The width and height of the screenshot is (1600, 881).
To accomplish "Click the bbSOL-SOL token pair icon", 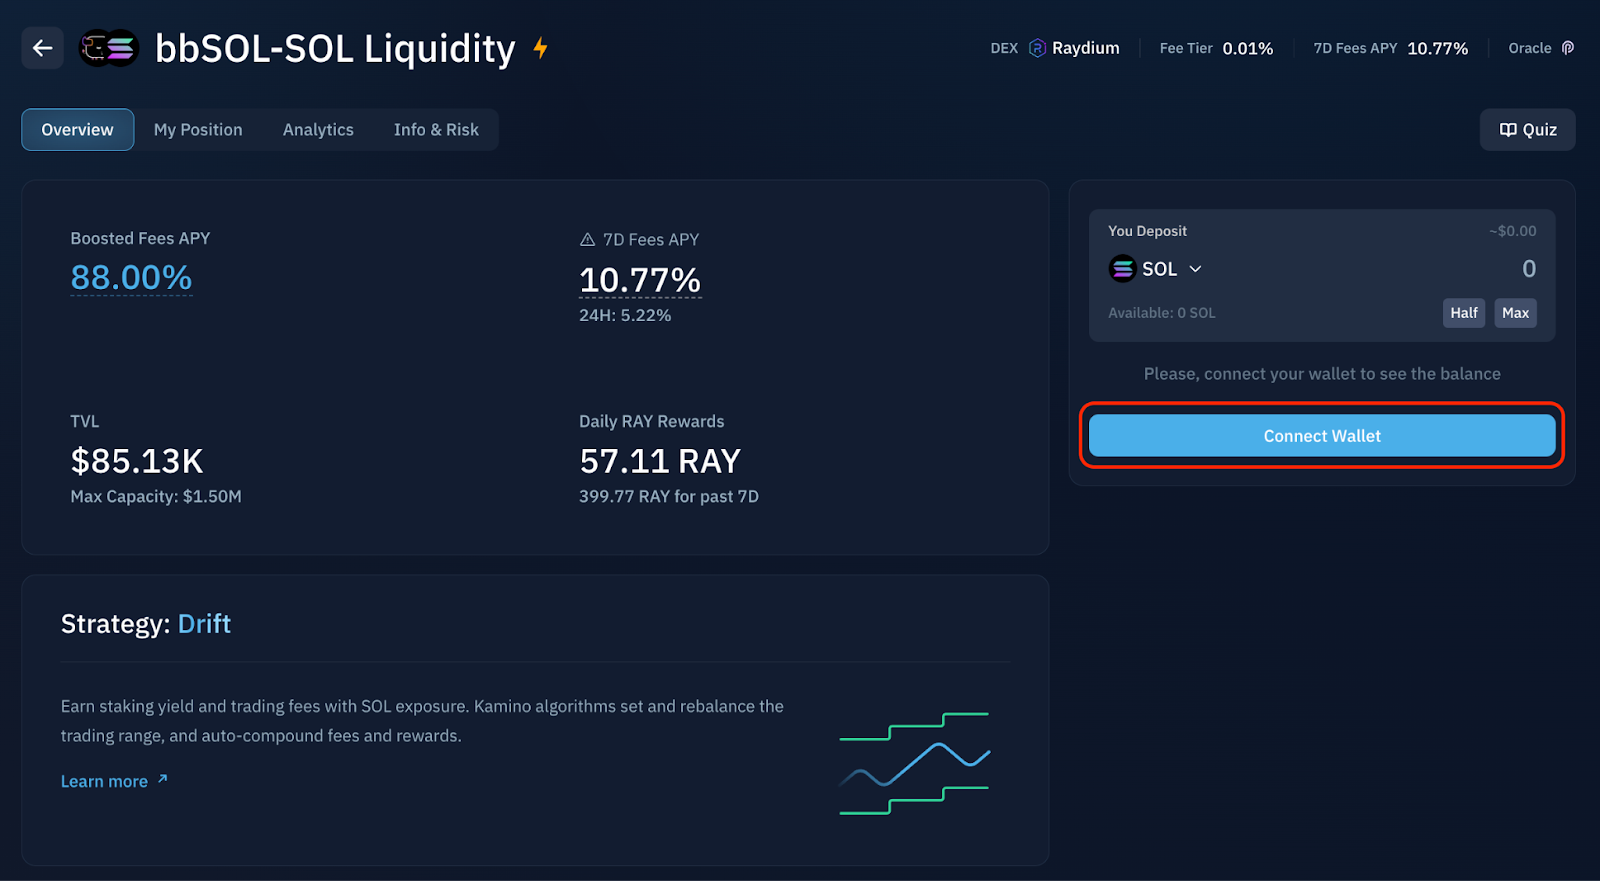I will 109,48.
